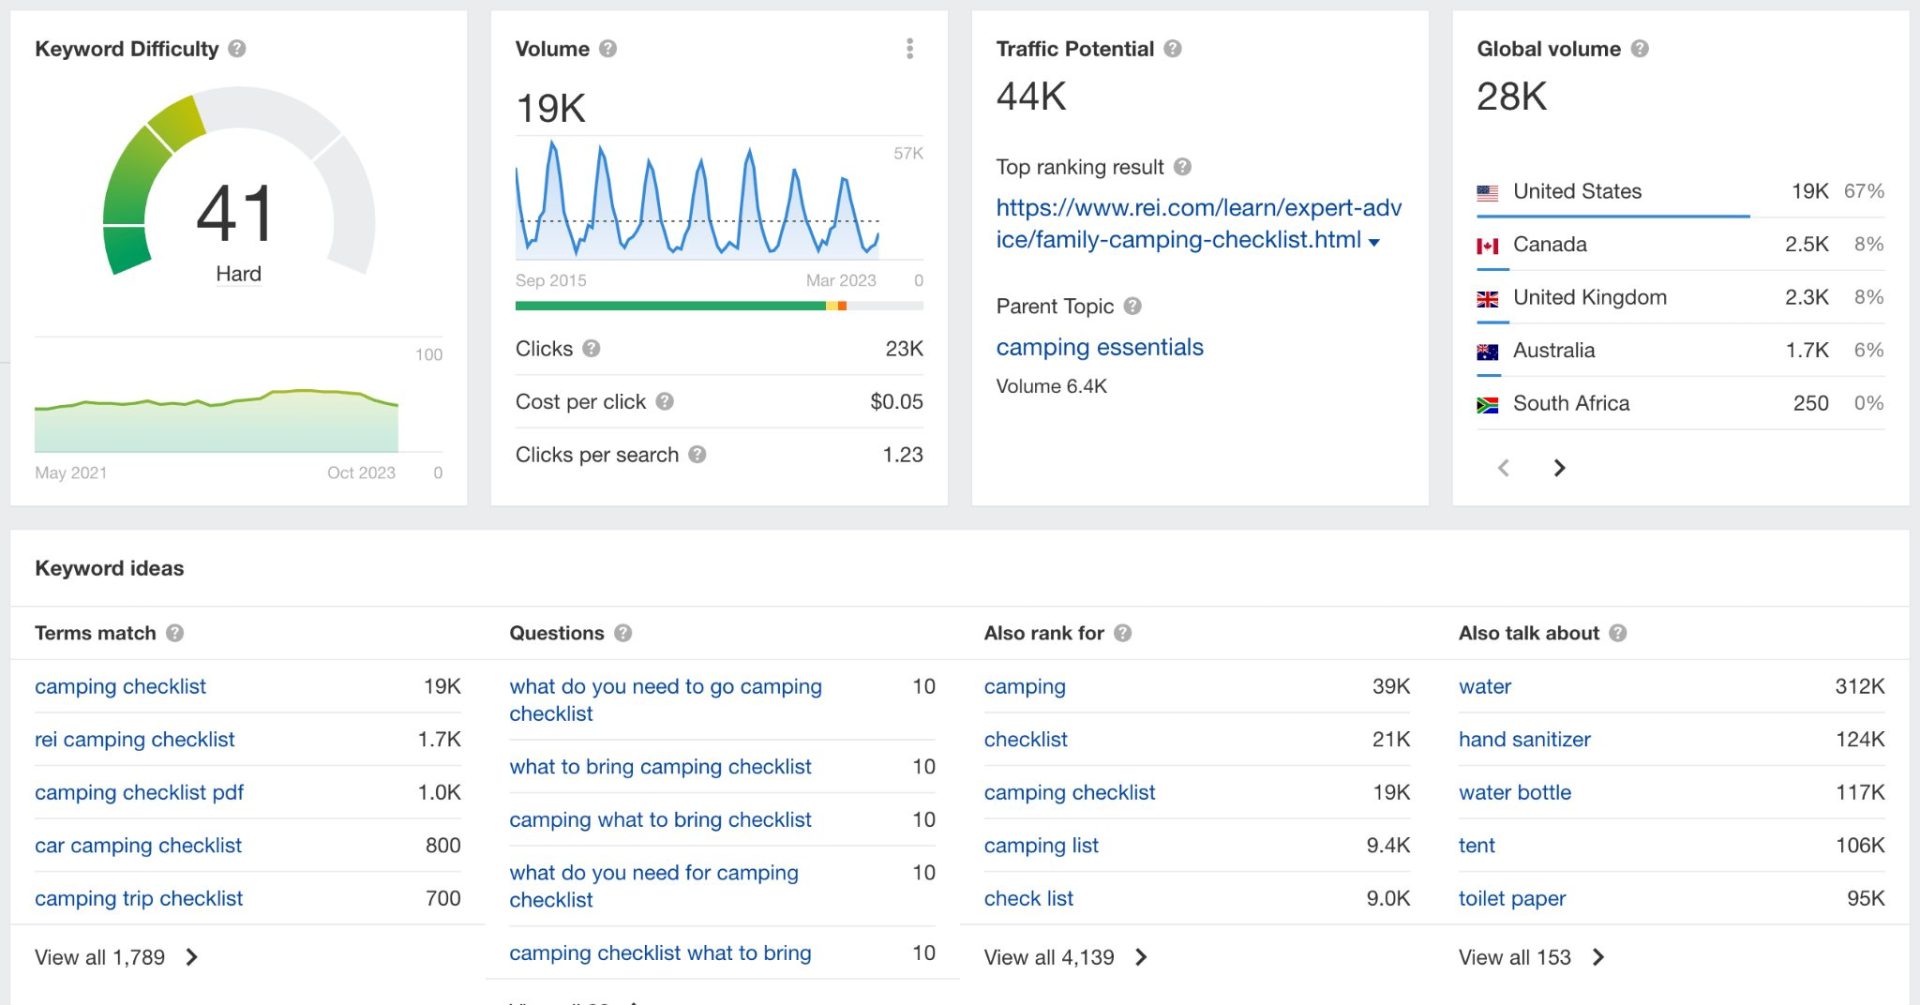The height and width of the screenshot is (1005, 1920).
Task: Open 'camping list' keyword
Action: (x=1041, y=845)
